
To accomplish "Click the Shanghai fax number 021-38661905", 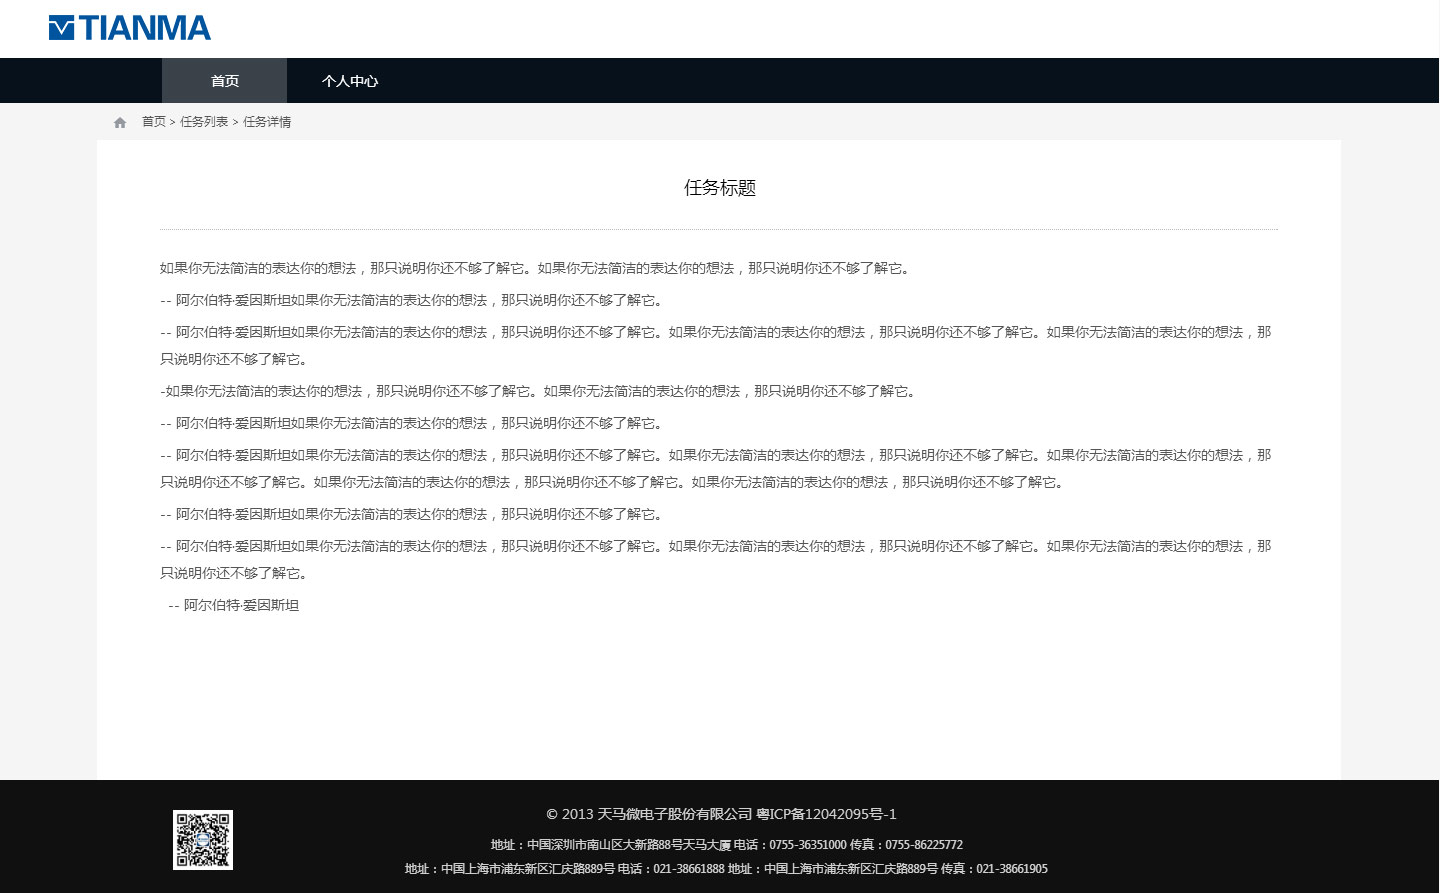I will coord(1012,868).
